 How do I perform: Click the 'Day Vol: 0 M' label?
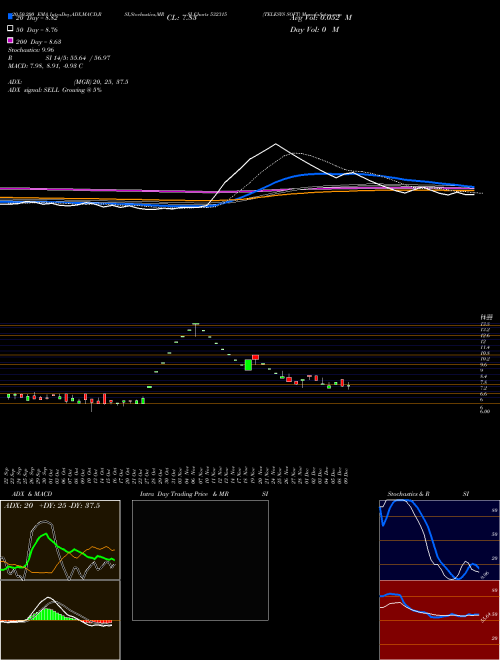[314, 29]
